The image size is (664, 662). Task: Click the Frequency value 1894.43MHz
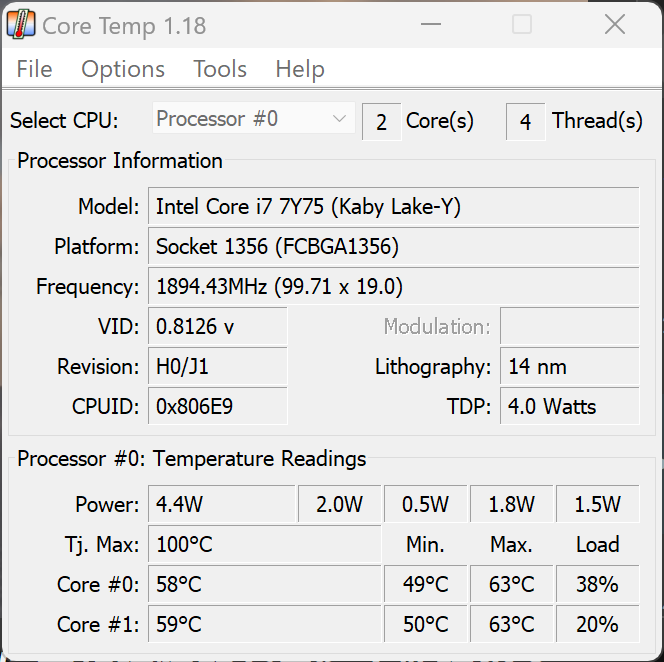(x=393, y=286)
